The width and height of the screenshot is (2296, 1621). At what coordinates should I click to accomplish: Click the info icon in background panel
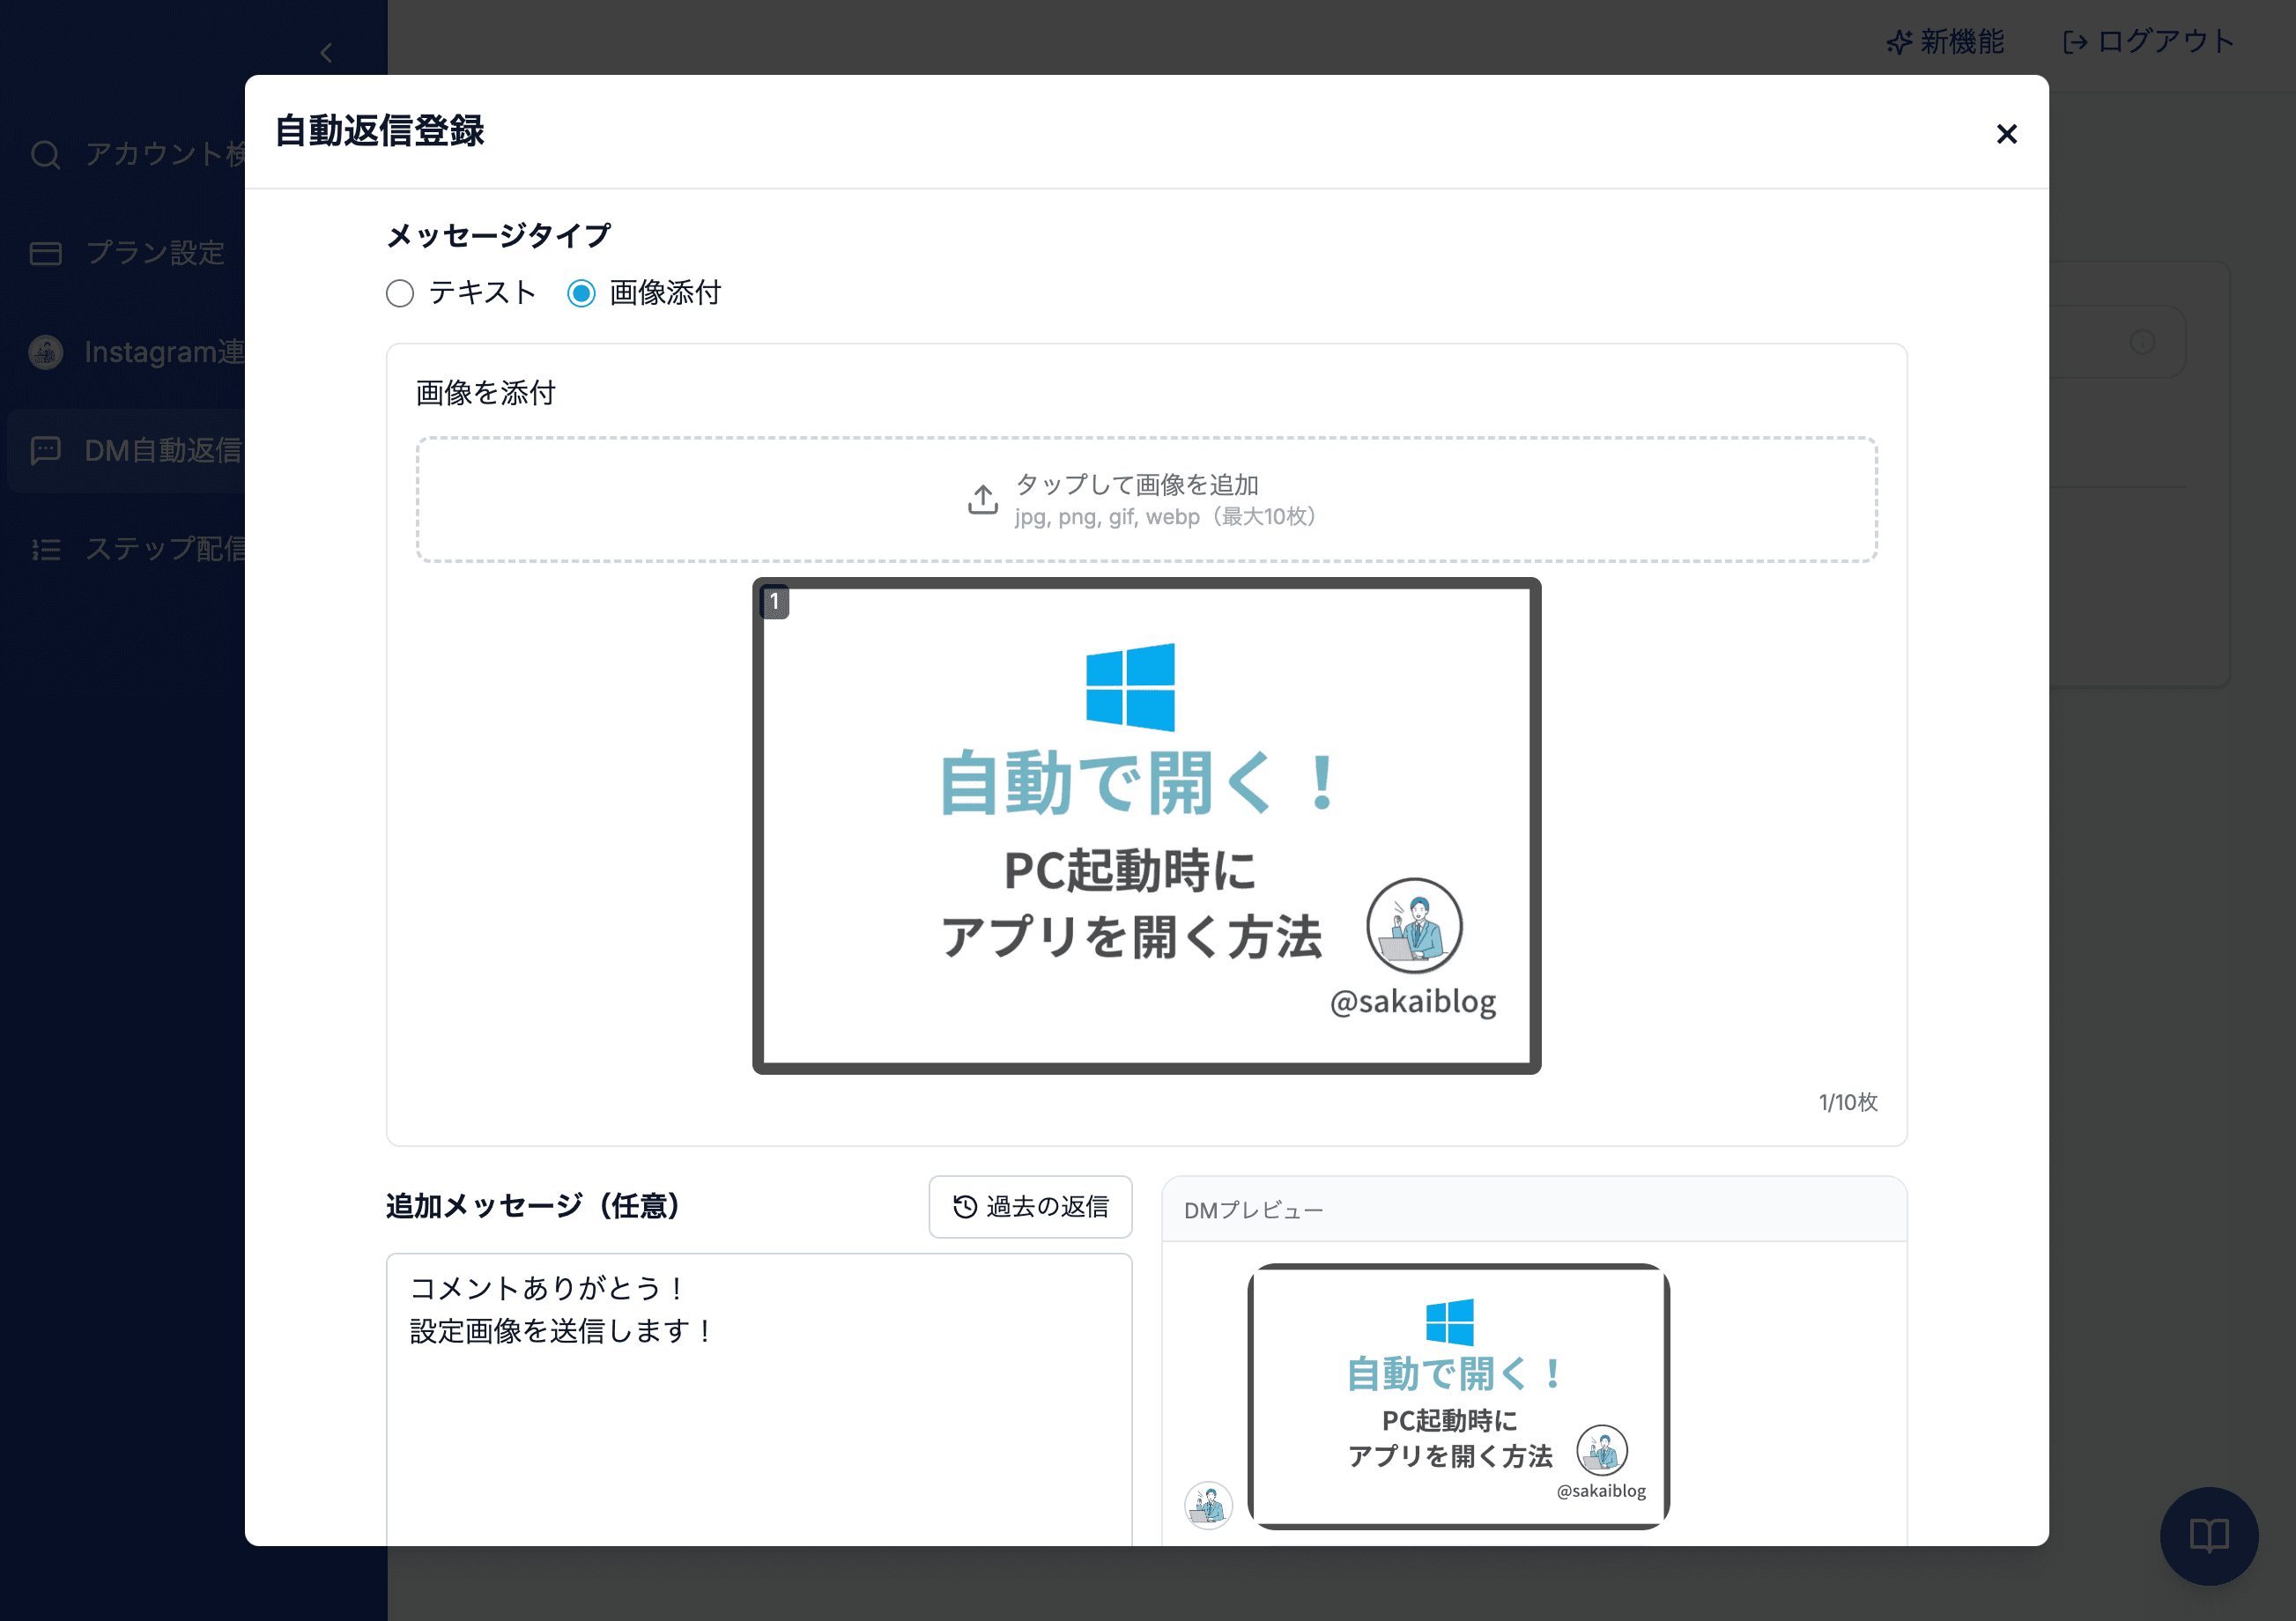tap(2142, 342)
